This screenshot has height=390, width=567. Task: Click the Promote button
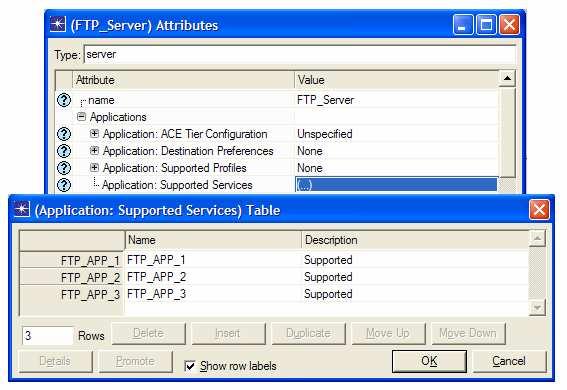tap(135, 361)
